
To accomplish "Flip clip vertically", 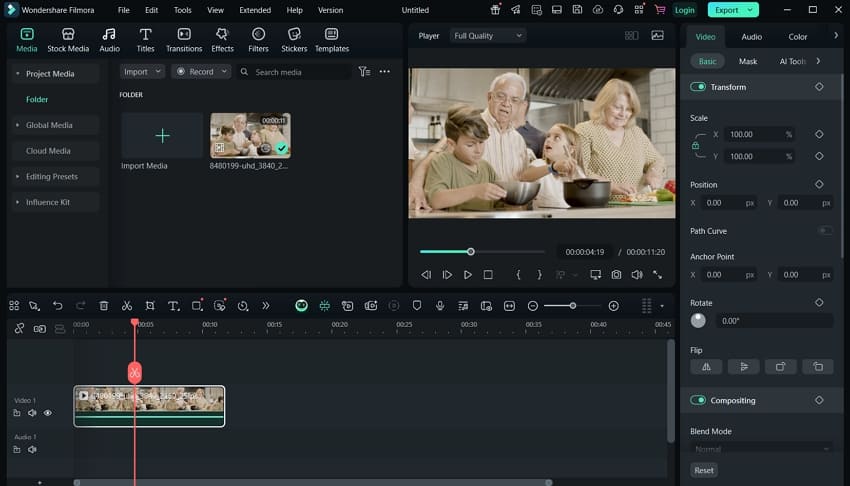I will (x=743, y=367).
